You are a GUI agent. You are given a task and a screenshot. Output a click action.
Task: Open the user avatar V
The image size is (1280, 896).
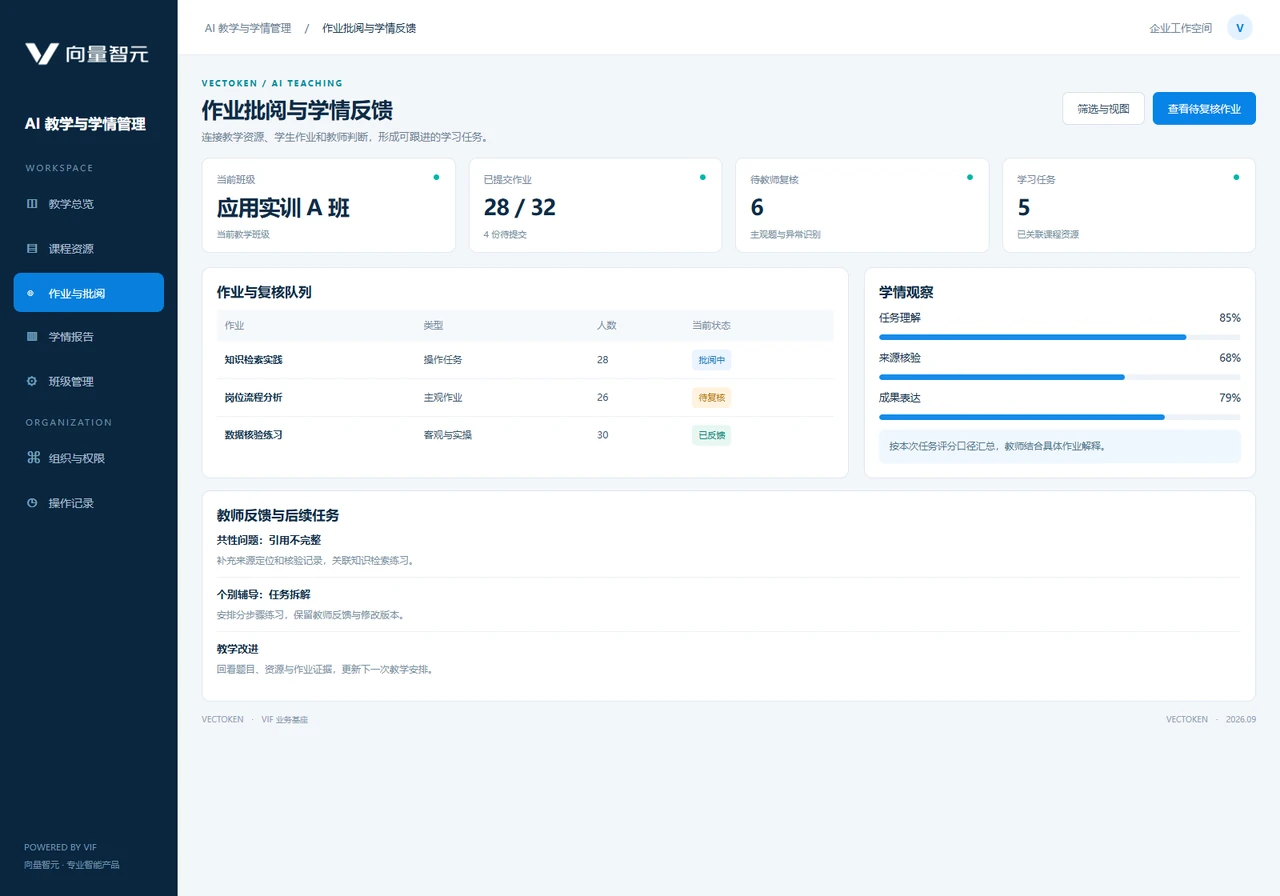point(1240,28)
